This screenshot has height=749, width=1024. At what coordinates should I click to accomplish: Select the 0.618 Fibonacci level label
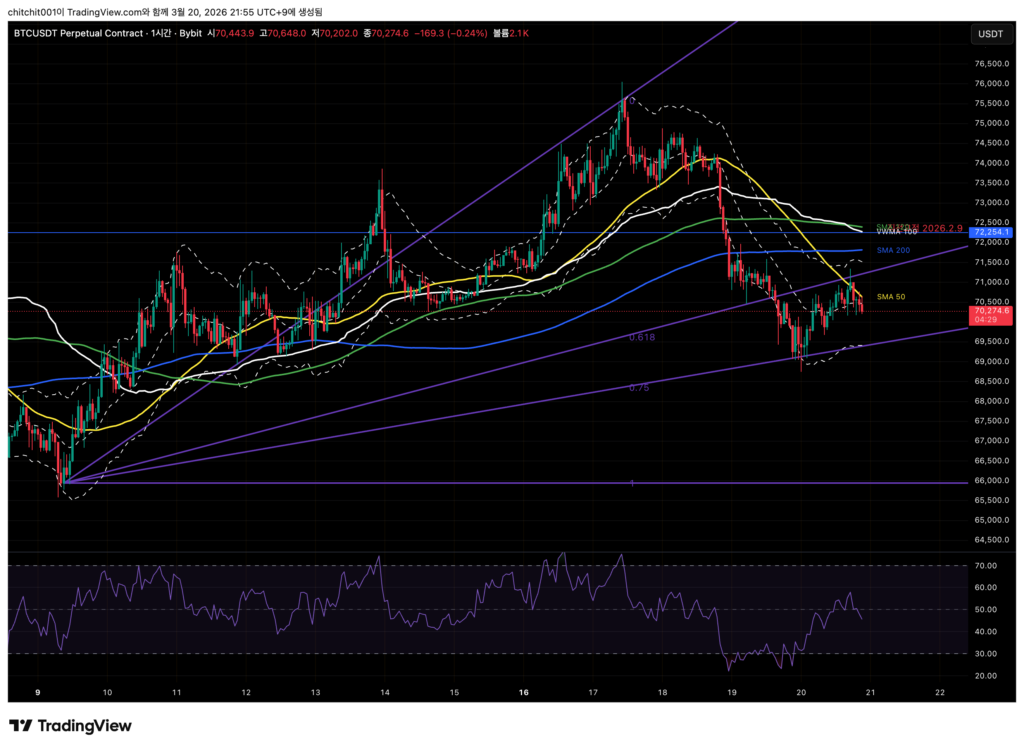642,338
